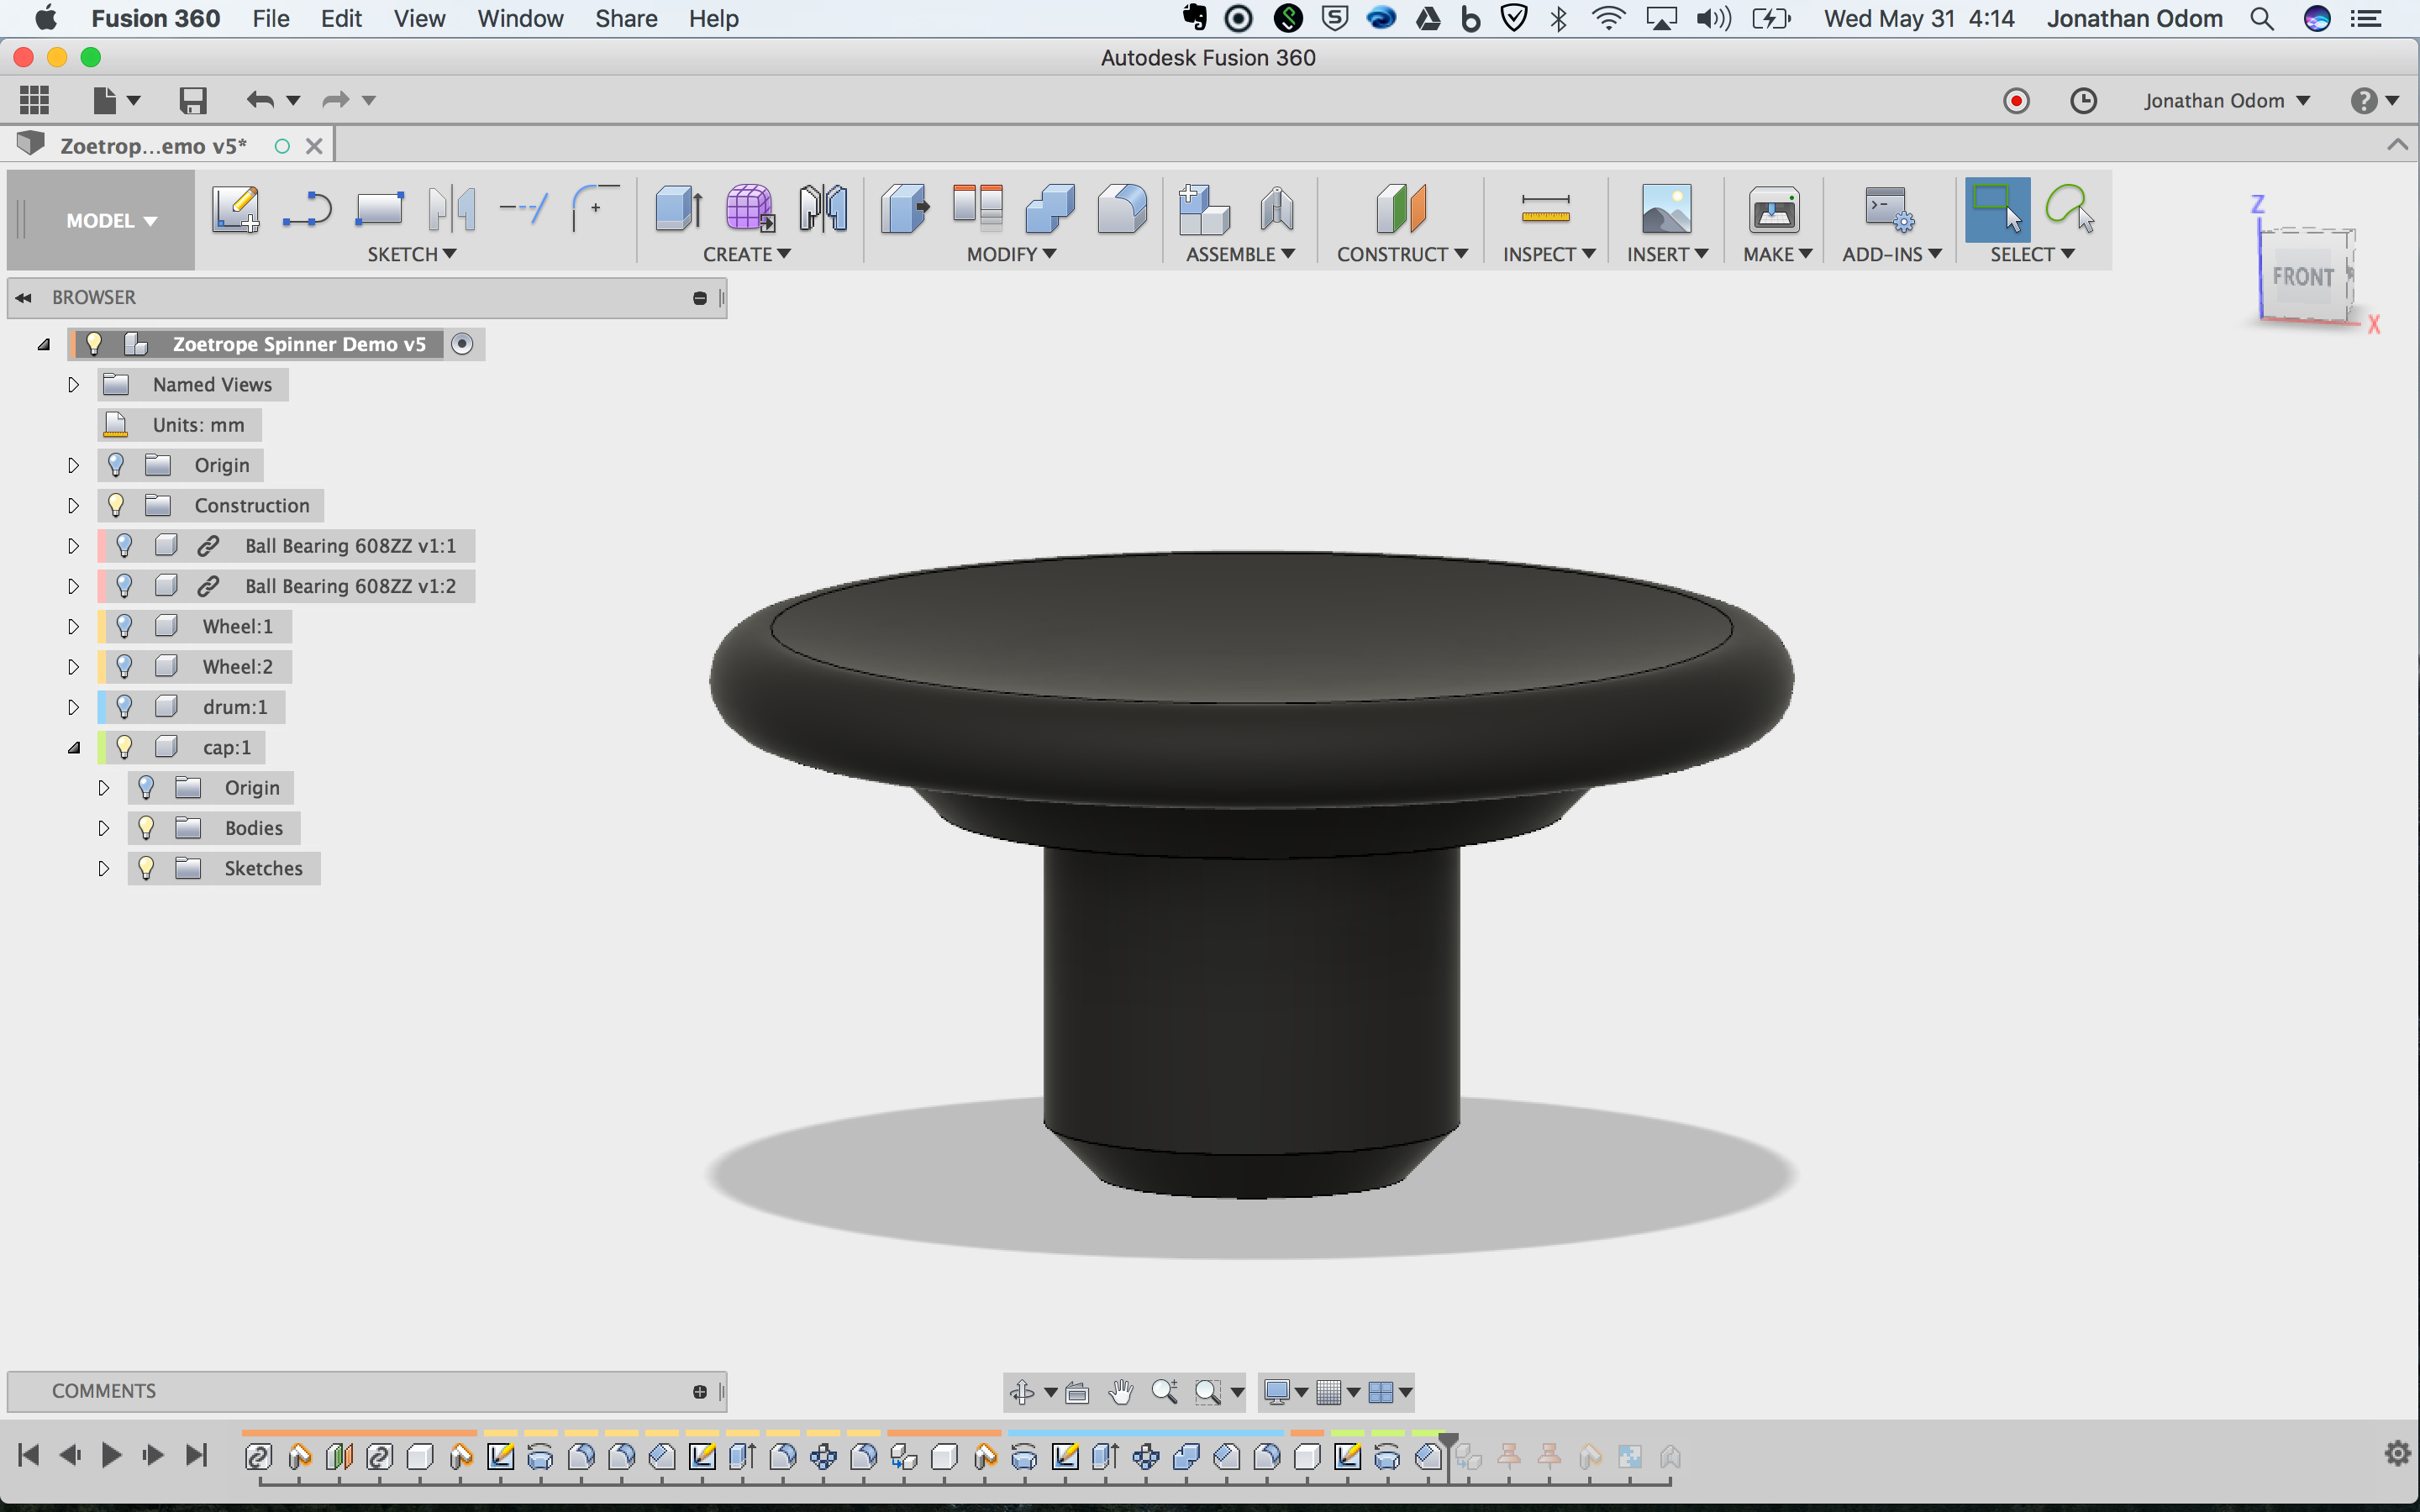Select the Fillet tool in Modify
This screenshot has height=1512, width=2420.
click(1121, 209)
